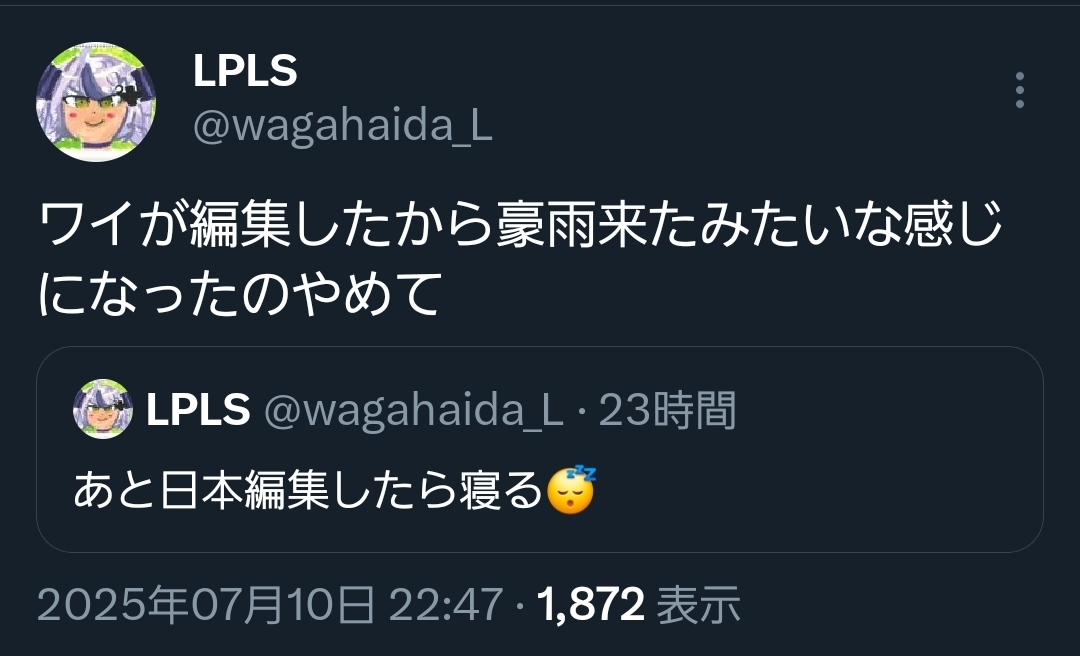Open the LPLS display name above the tweet

[245, 70]
